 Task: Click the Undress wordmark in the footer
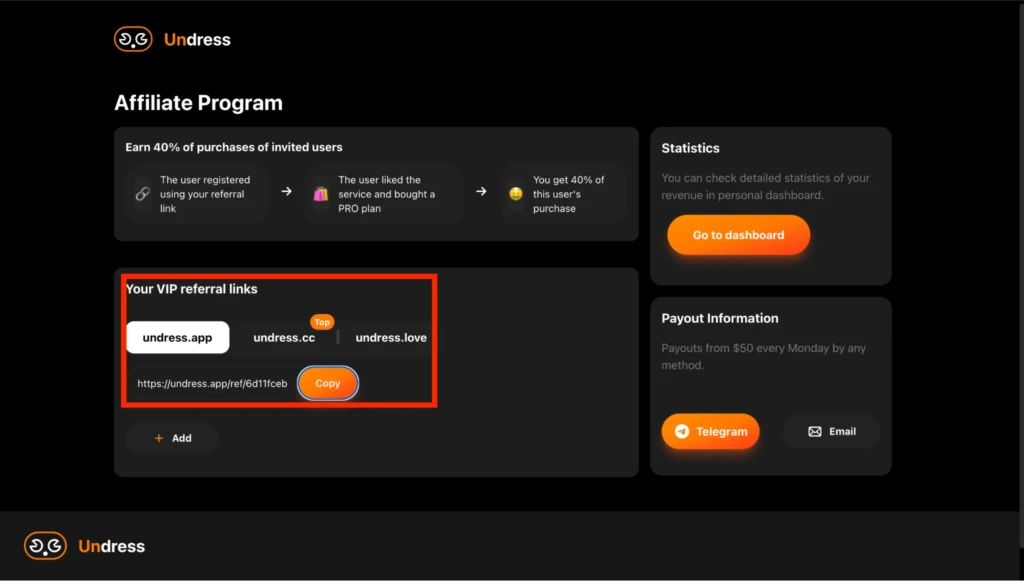(112, 546)
